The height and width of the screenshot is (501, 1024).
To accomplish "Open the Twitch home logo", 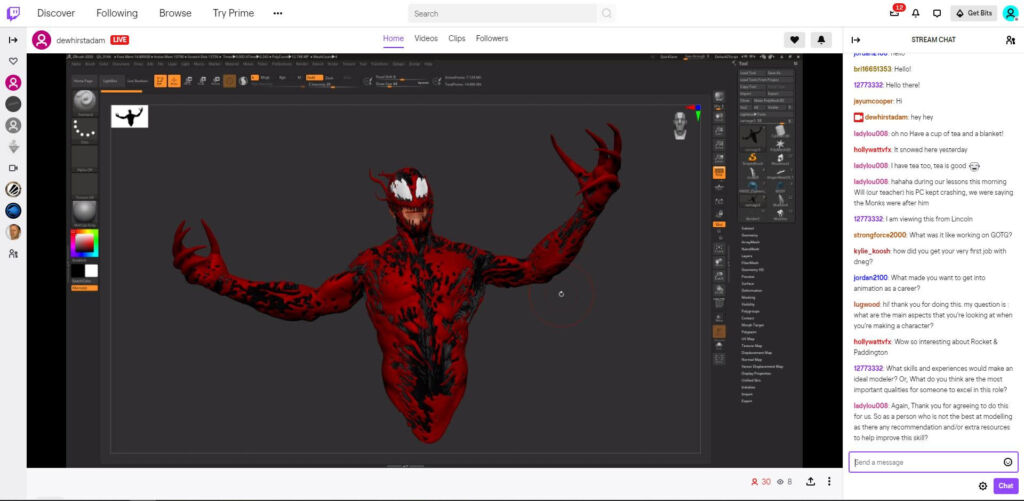I will [13, 13].
